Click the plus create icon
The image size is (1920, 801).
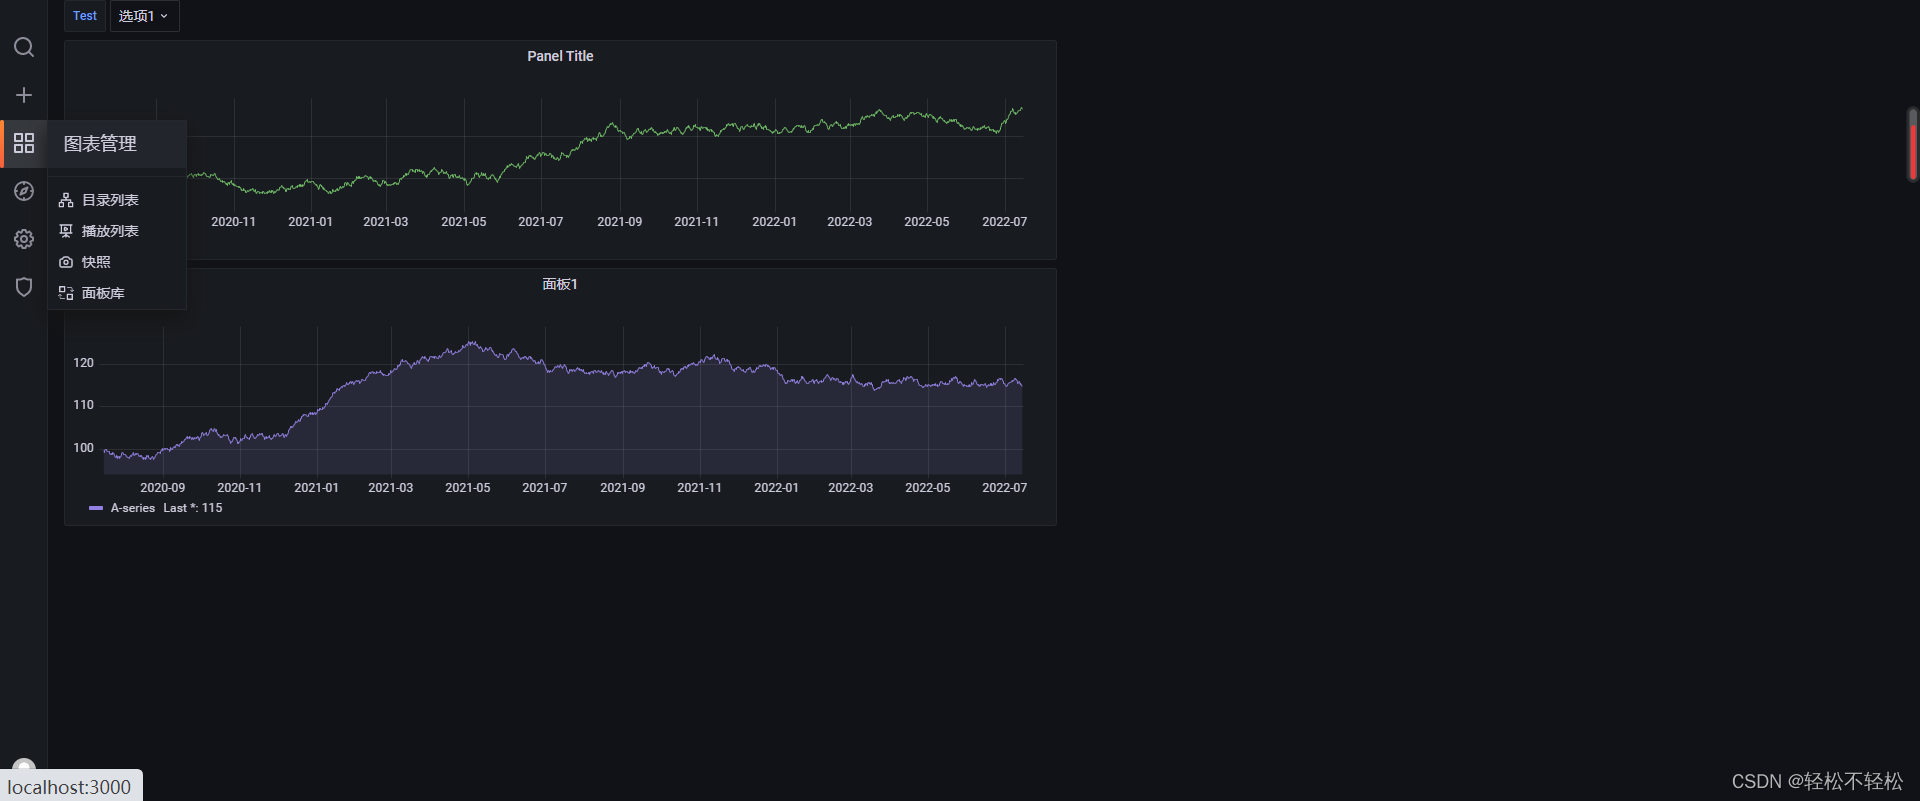pos(24,95)
